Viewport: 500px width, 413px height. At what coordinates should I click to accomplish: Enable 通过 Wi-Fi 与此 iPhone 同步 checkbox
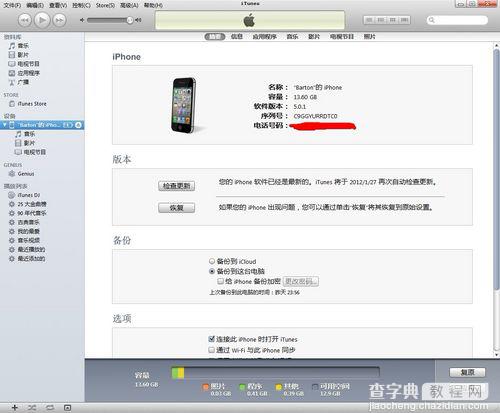[211, 350]
